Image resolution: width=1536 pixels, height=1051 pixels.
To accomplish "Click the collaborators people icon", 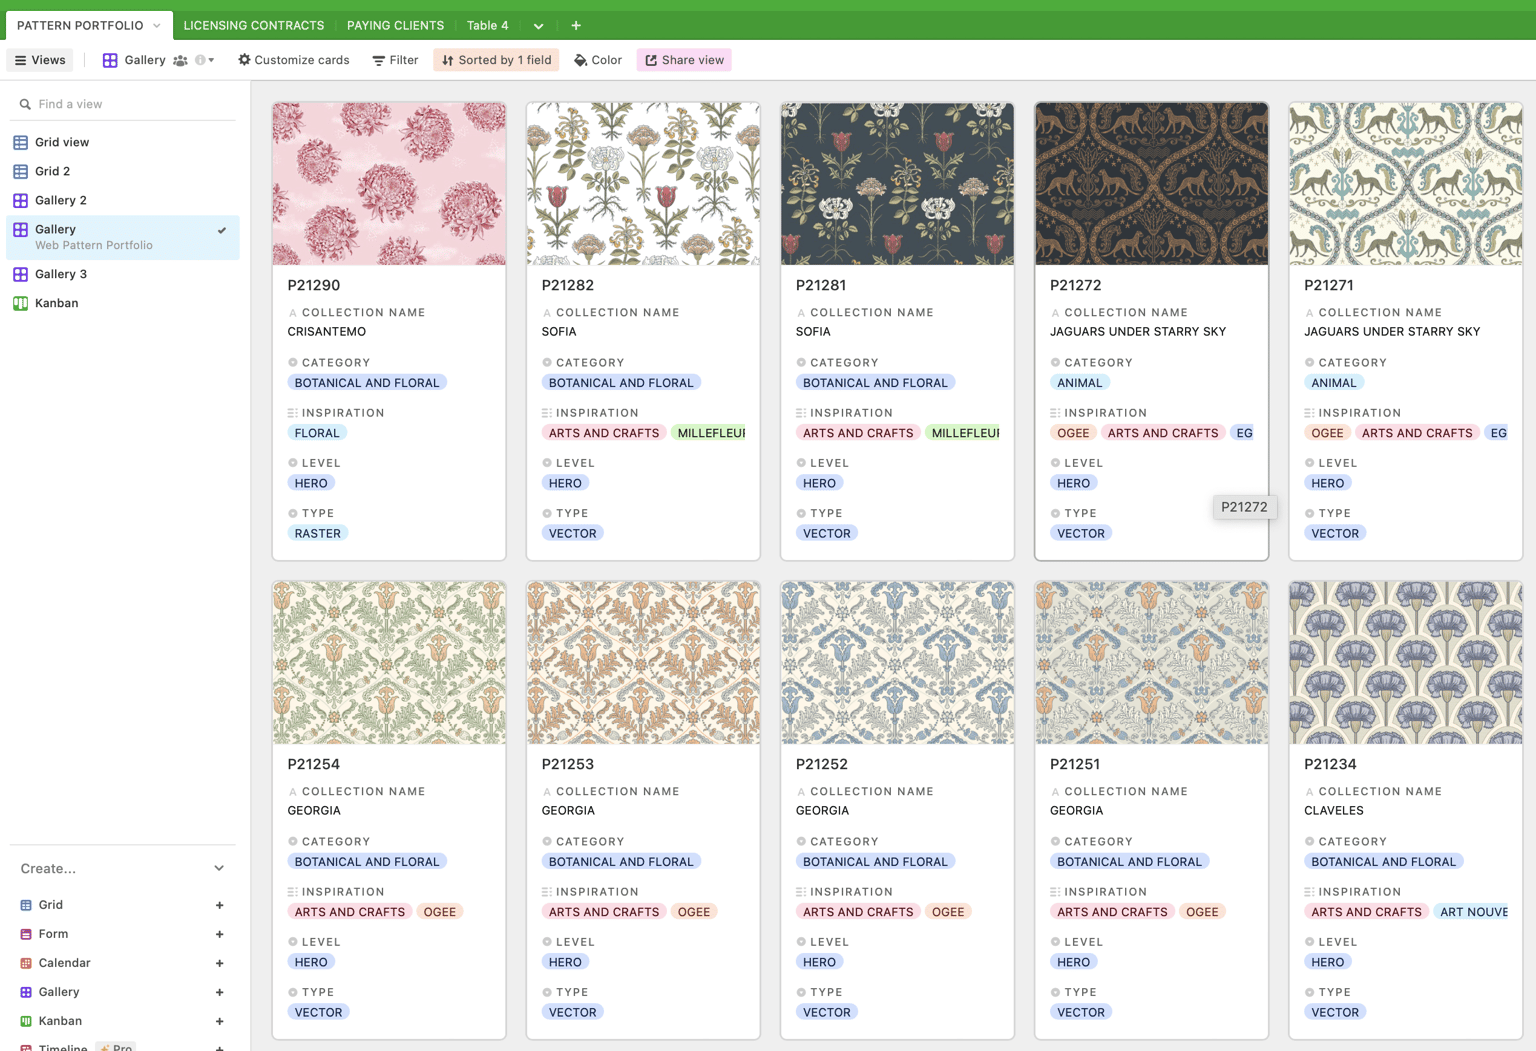I will [180, 60].
